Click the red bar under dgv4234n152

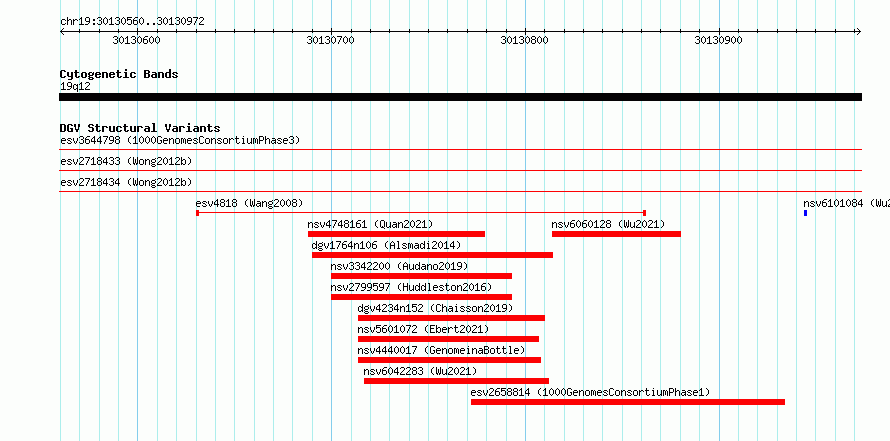pyautogui.click(x=451, y=318)
